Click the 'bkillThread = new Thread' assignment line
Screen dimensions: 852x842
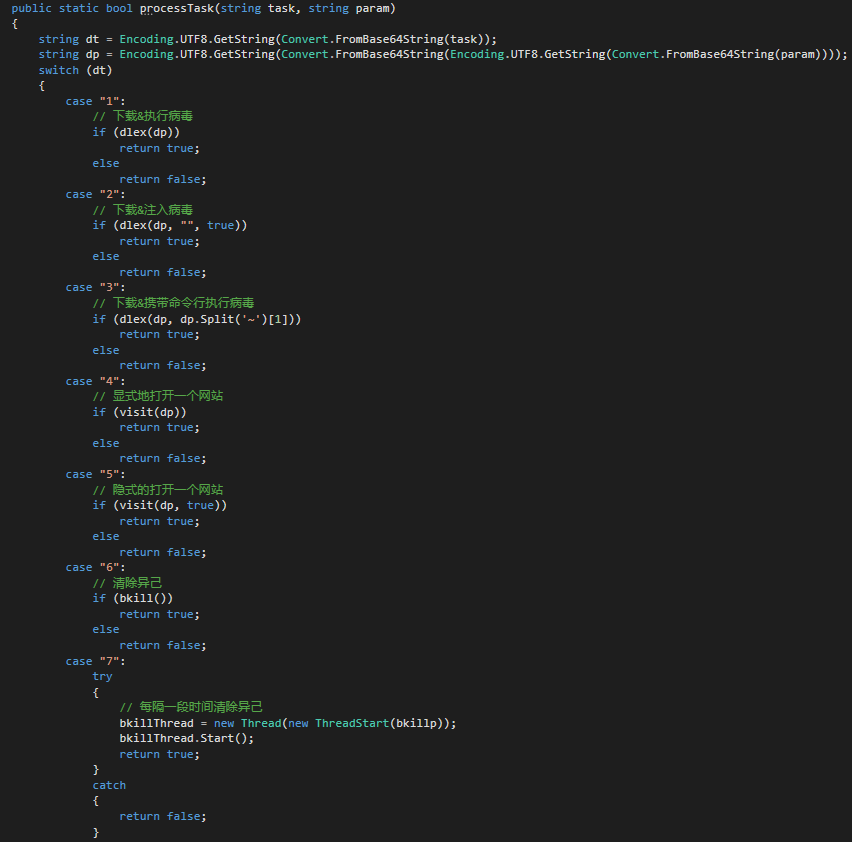[x=288, y=723]
